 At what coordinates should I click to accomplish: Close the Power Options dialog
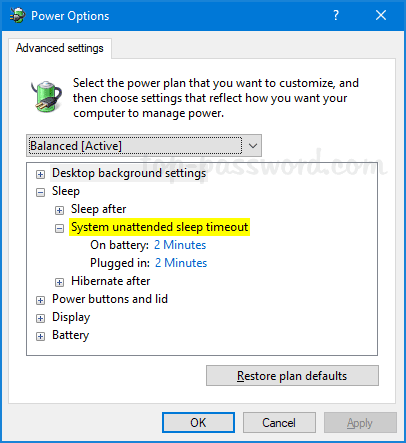click(381, 15)
